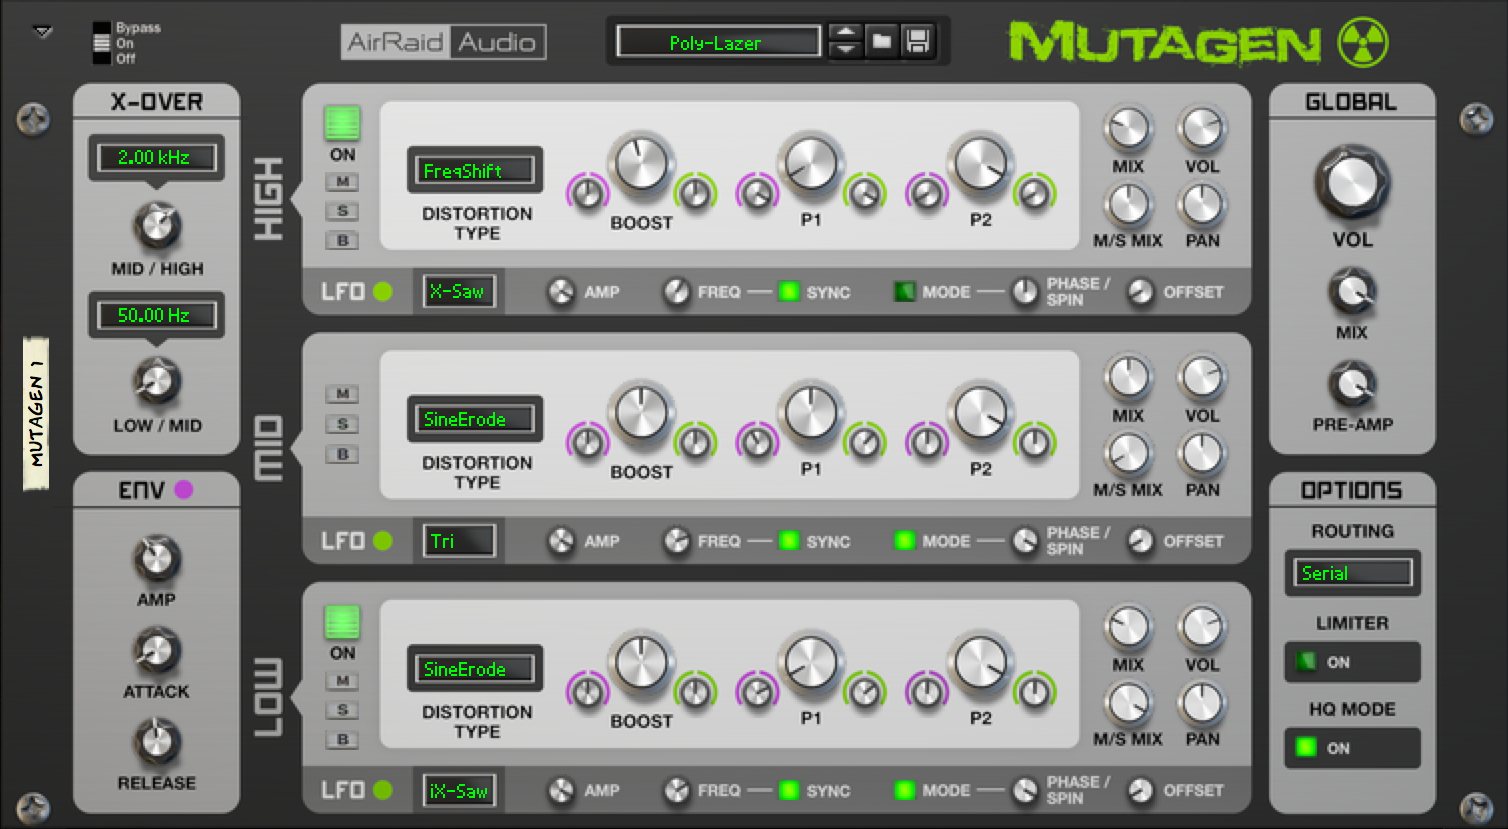Save patch with the floppy disk icon
The width and height of the screenshot is (1508, 829).
tap(917, 42)
